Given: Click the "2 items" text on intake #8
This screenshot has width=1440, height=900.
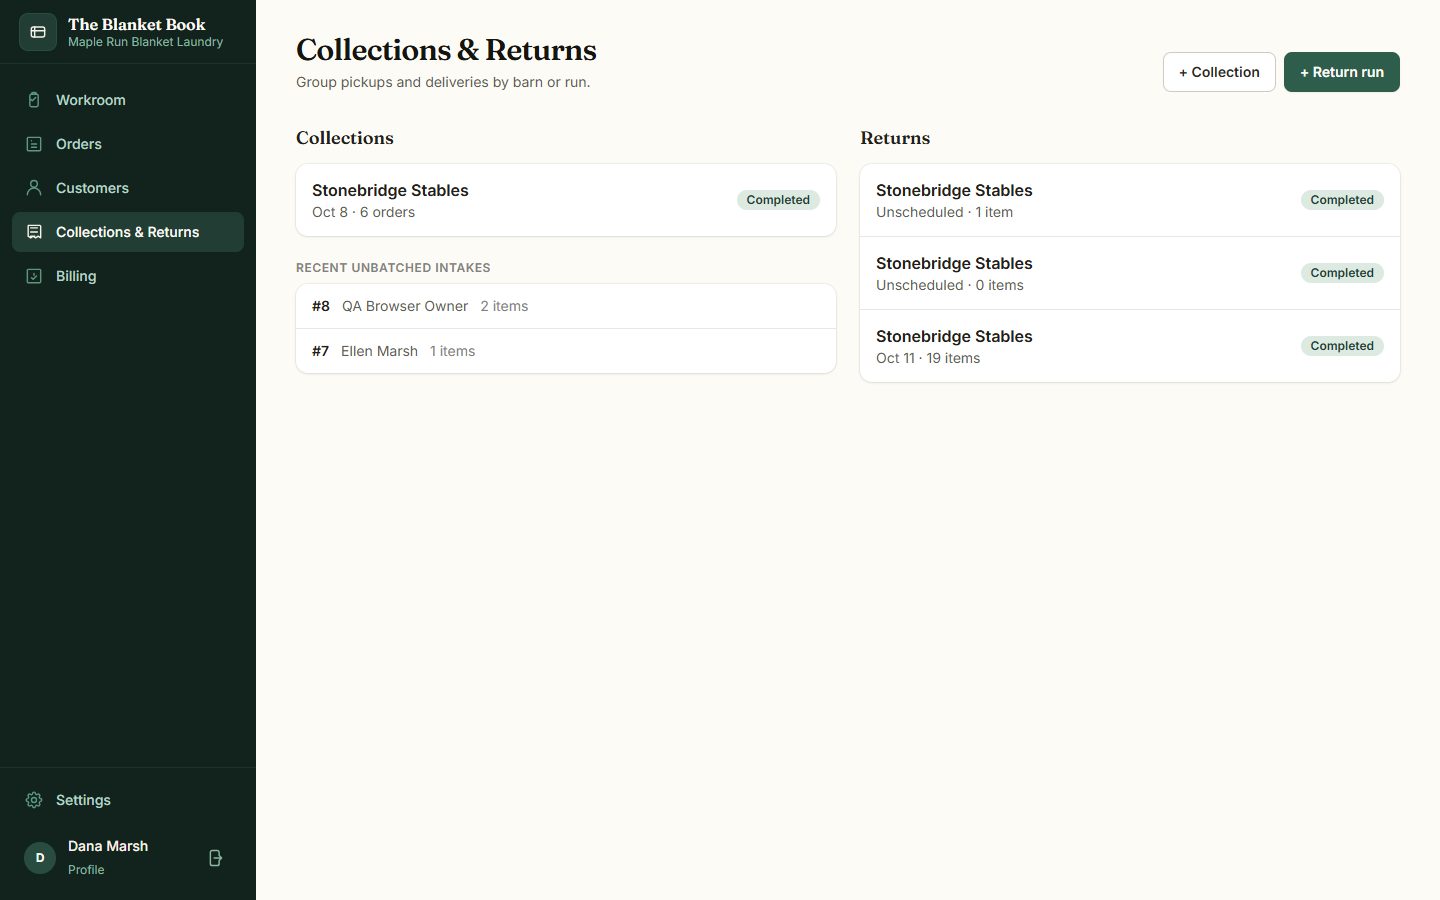Looking at the screenshot, I should pyautogui.click(x=504, y=306).
